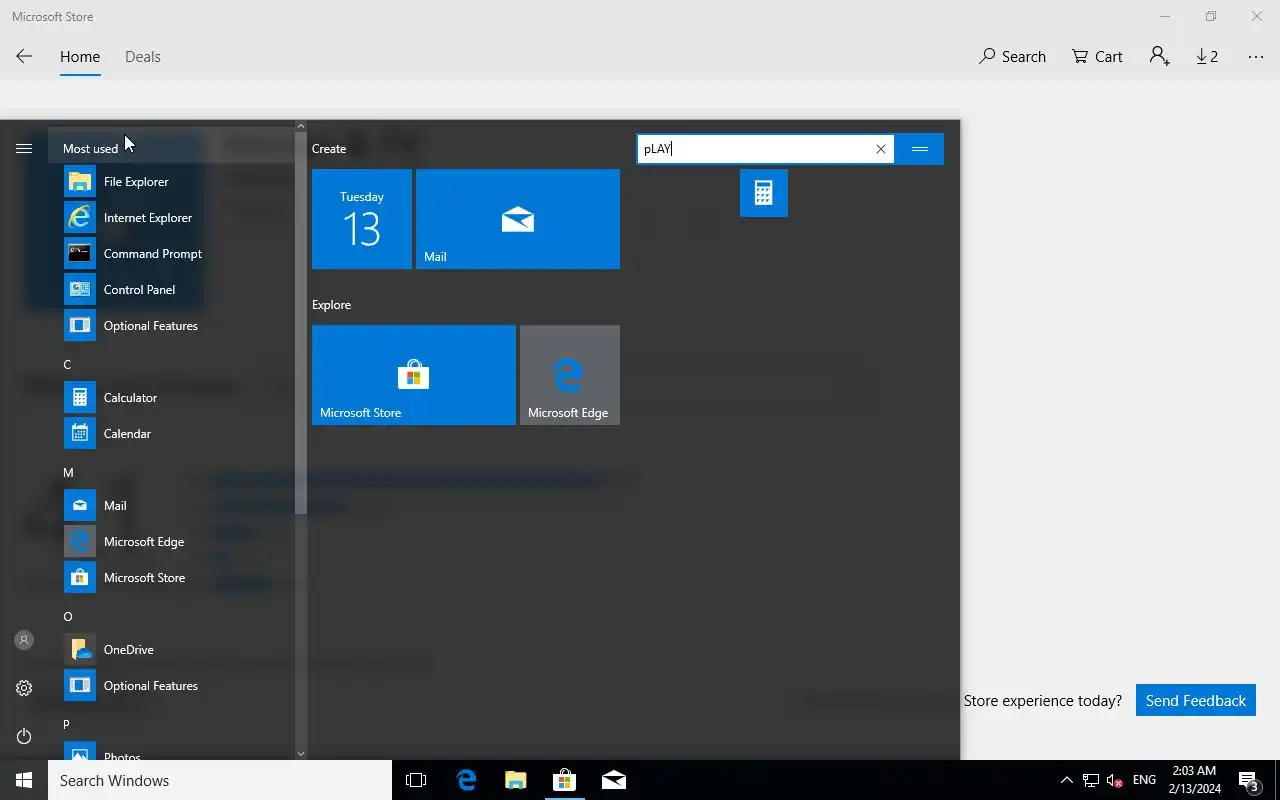Open the Mail live tile
This screenshot has height=800, width=1280.
[518, 219]
